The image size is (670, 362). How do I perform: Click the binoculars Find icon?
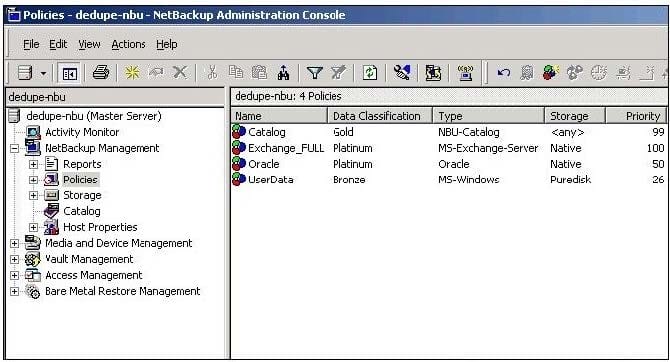283,73
